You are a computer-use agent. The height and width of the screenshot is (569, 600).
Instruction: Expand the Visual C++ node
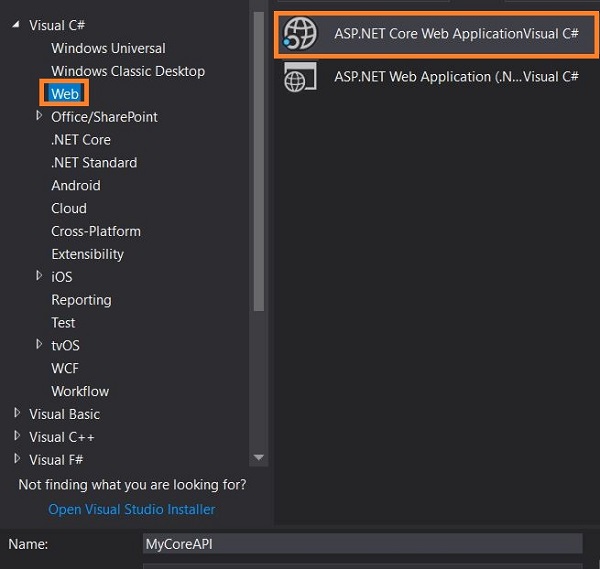(x=17, y=436)
